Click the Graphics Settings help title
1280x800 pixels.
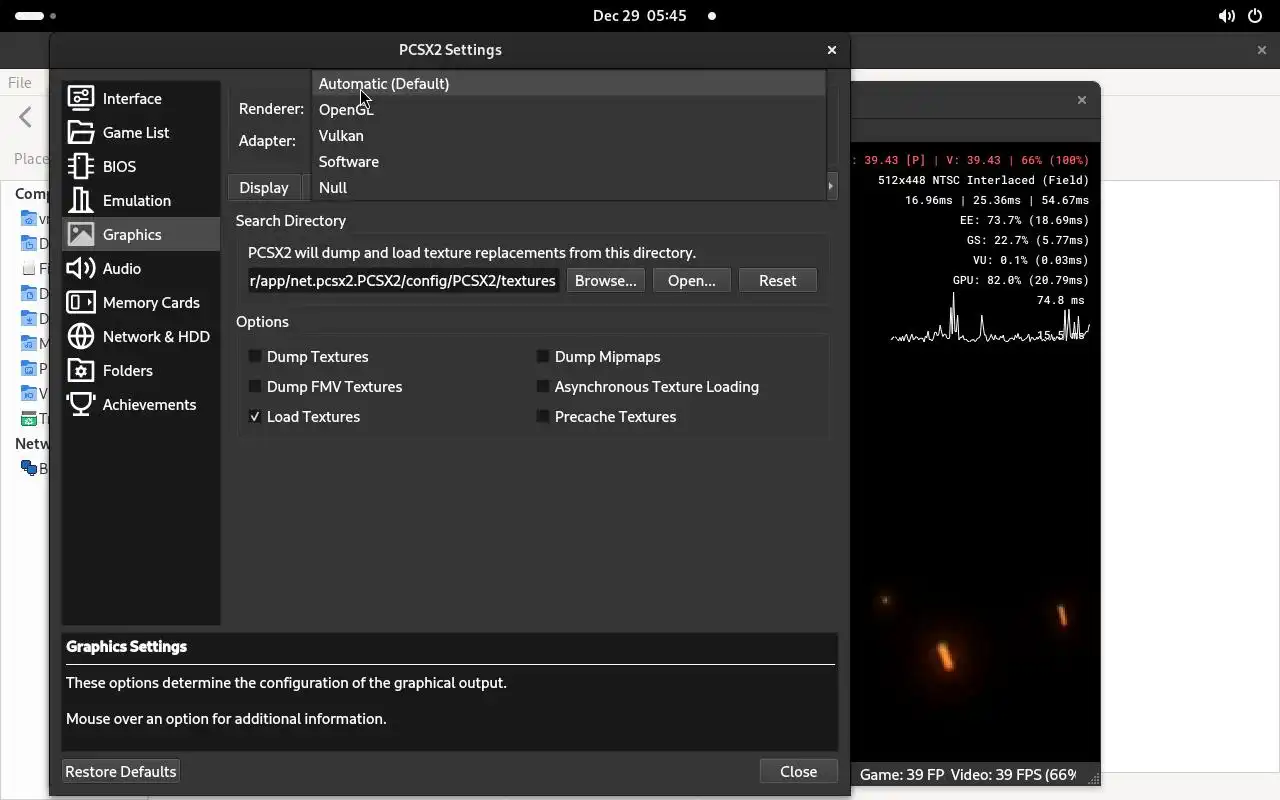click(x=126, y=646)
